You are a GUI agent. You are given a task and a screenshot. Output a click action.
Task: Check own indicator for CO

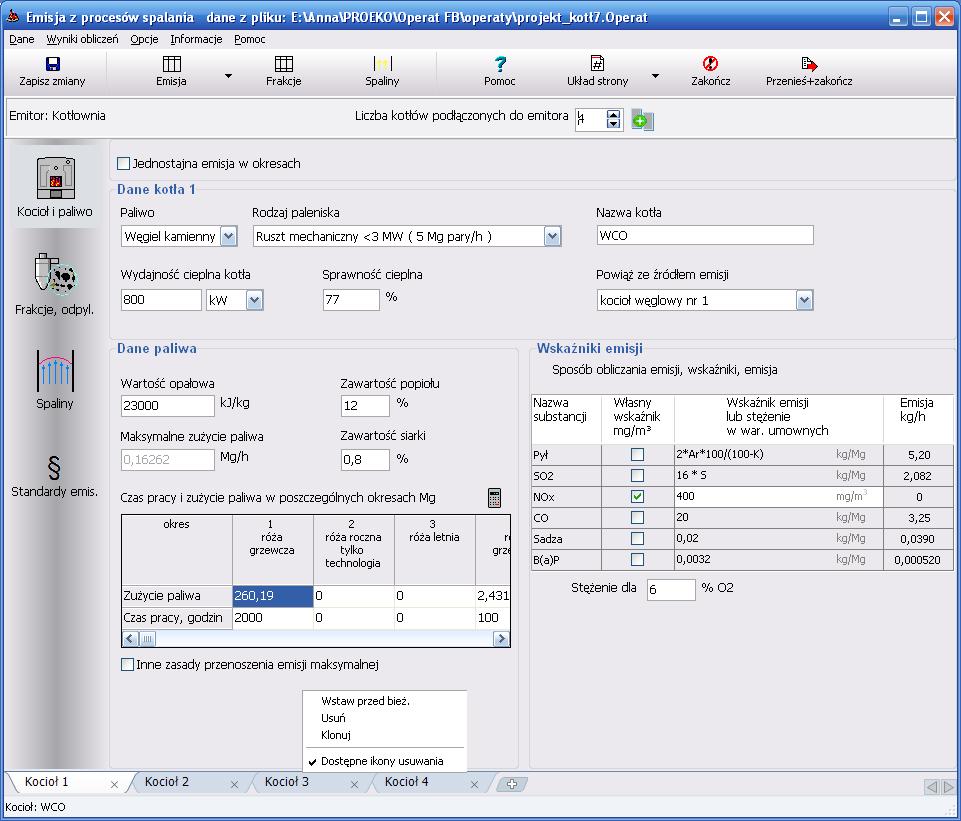pyautogui.click(x=637, y=517)
